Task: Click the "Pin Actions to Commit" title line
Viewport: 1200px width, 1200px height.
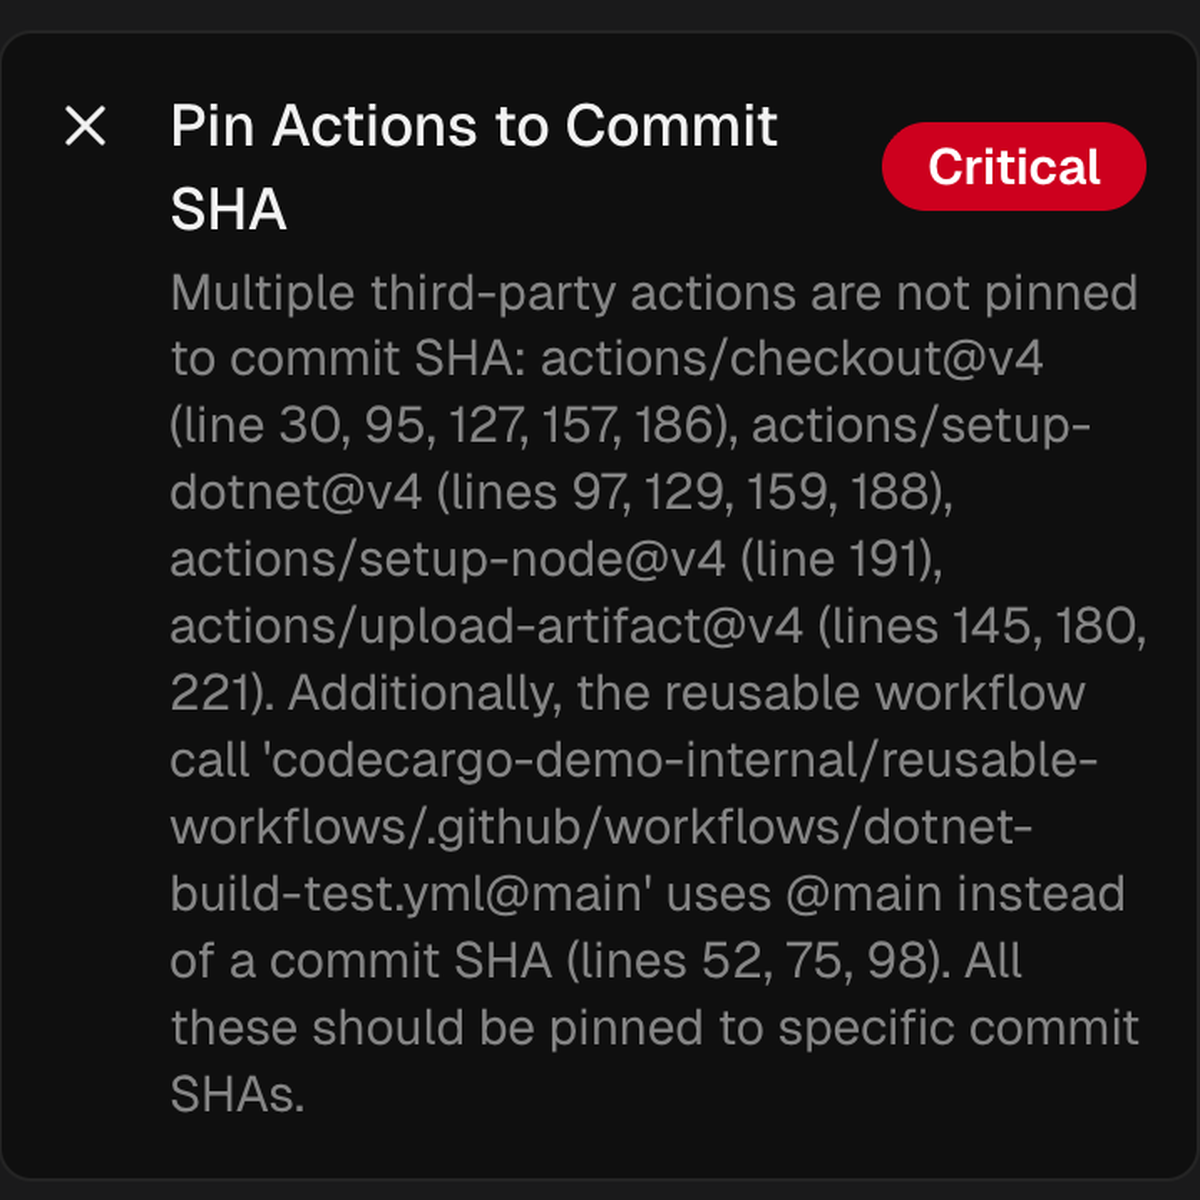Action: [473, 127]
